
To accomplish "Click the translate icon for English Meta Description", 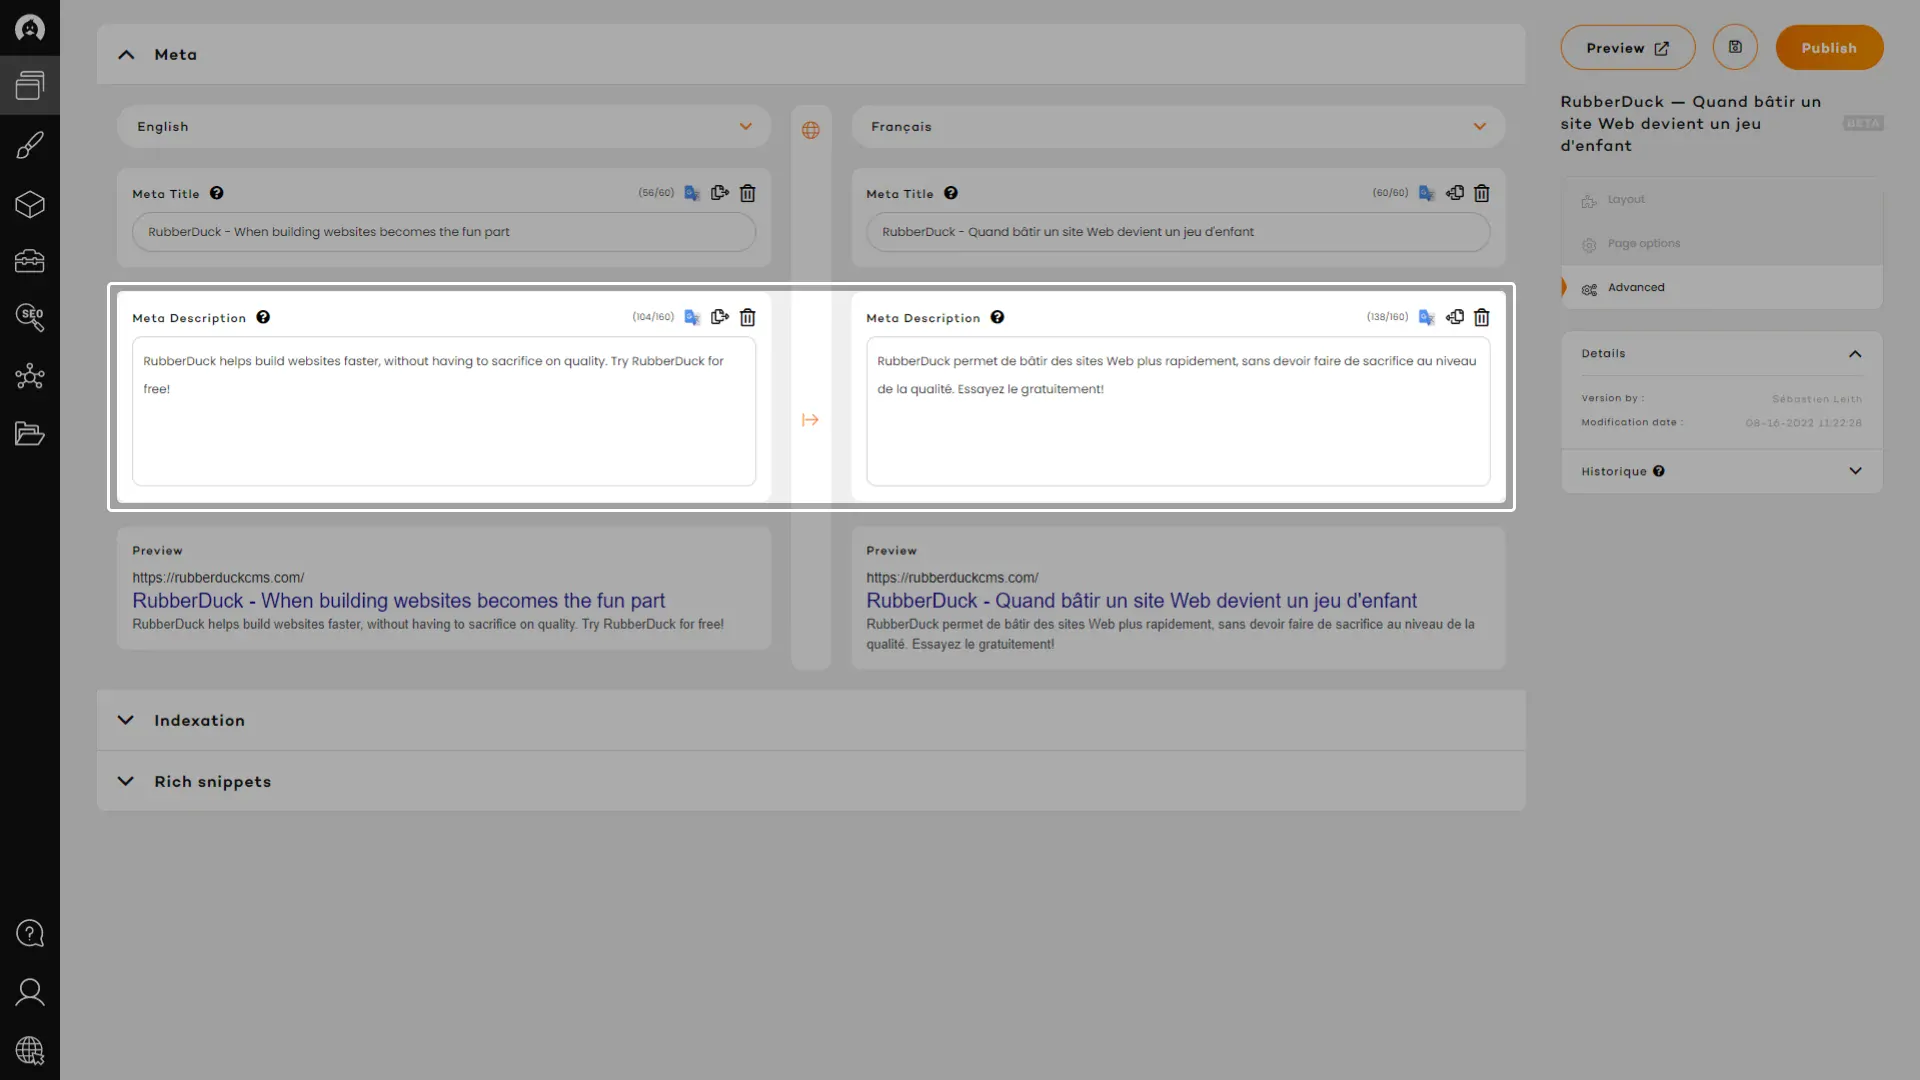I will pyautogui.click(x=692, y=318).
